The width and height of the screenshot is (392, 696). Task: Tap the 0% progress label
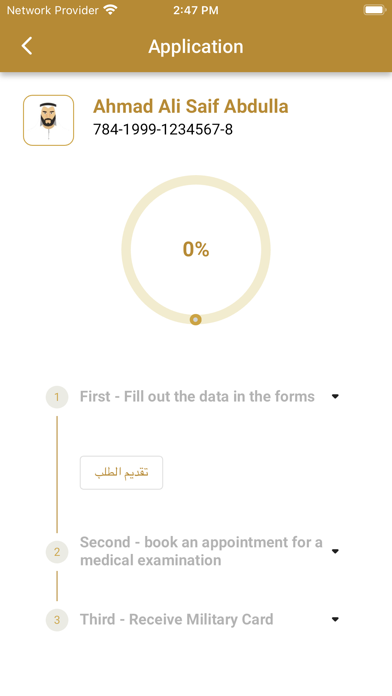(196, 249)
